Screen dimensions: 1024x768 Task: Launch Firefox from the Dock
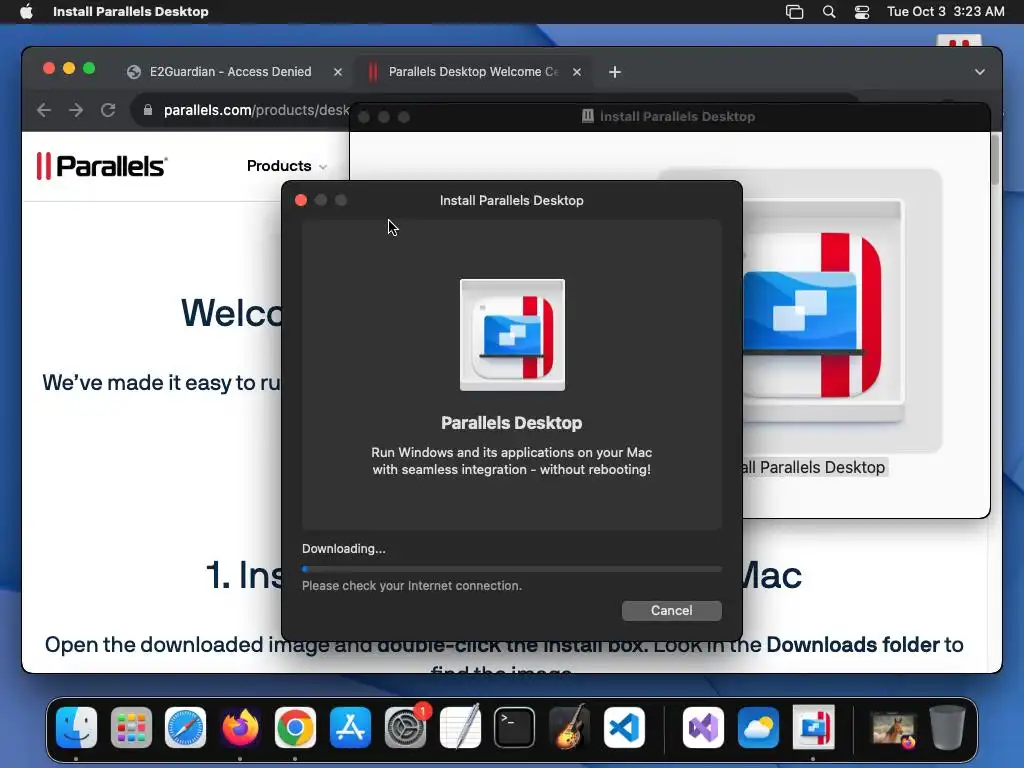(240, 728)
